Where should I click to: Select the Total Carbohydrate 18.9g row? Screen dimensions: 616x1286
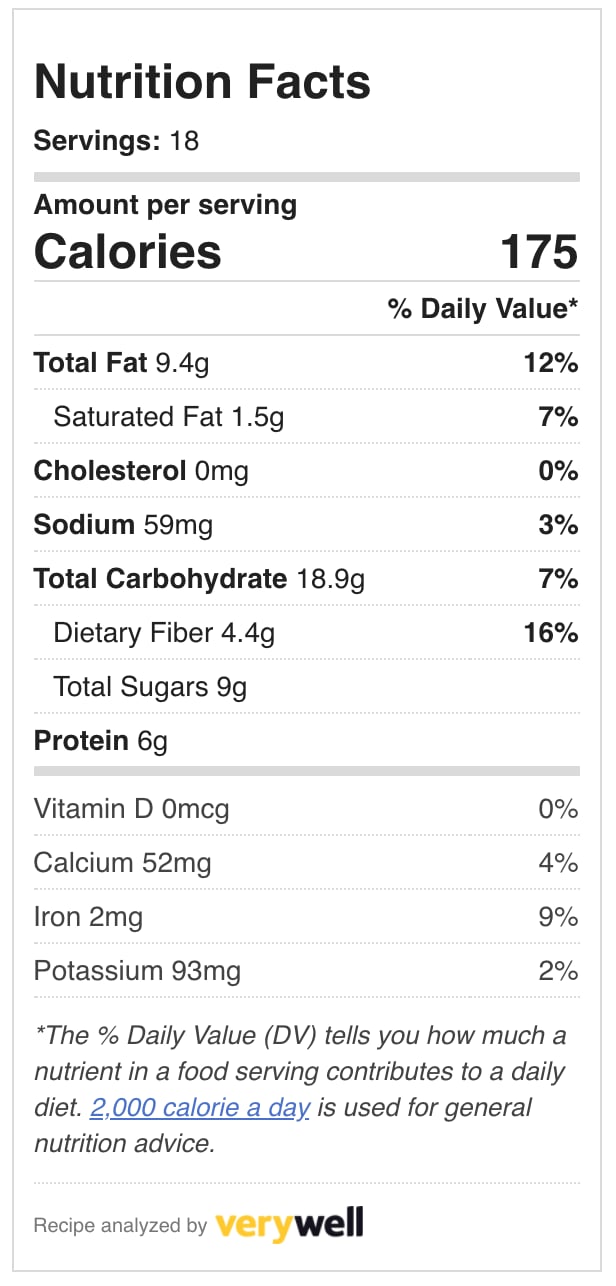coord(307,579)
